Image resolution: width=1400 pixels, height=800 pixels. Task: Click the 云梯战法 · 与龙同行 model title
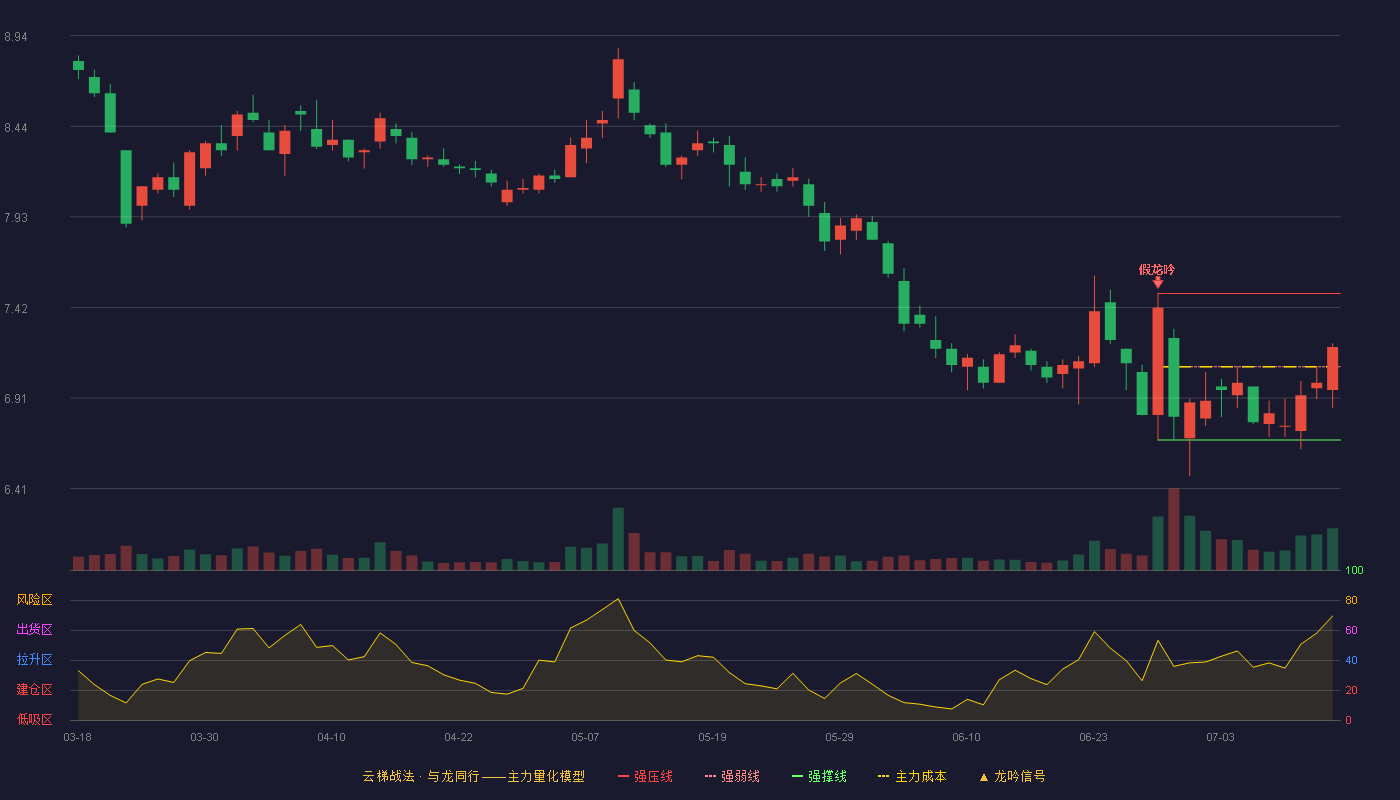(x=473, y=776)
